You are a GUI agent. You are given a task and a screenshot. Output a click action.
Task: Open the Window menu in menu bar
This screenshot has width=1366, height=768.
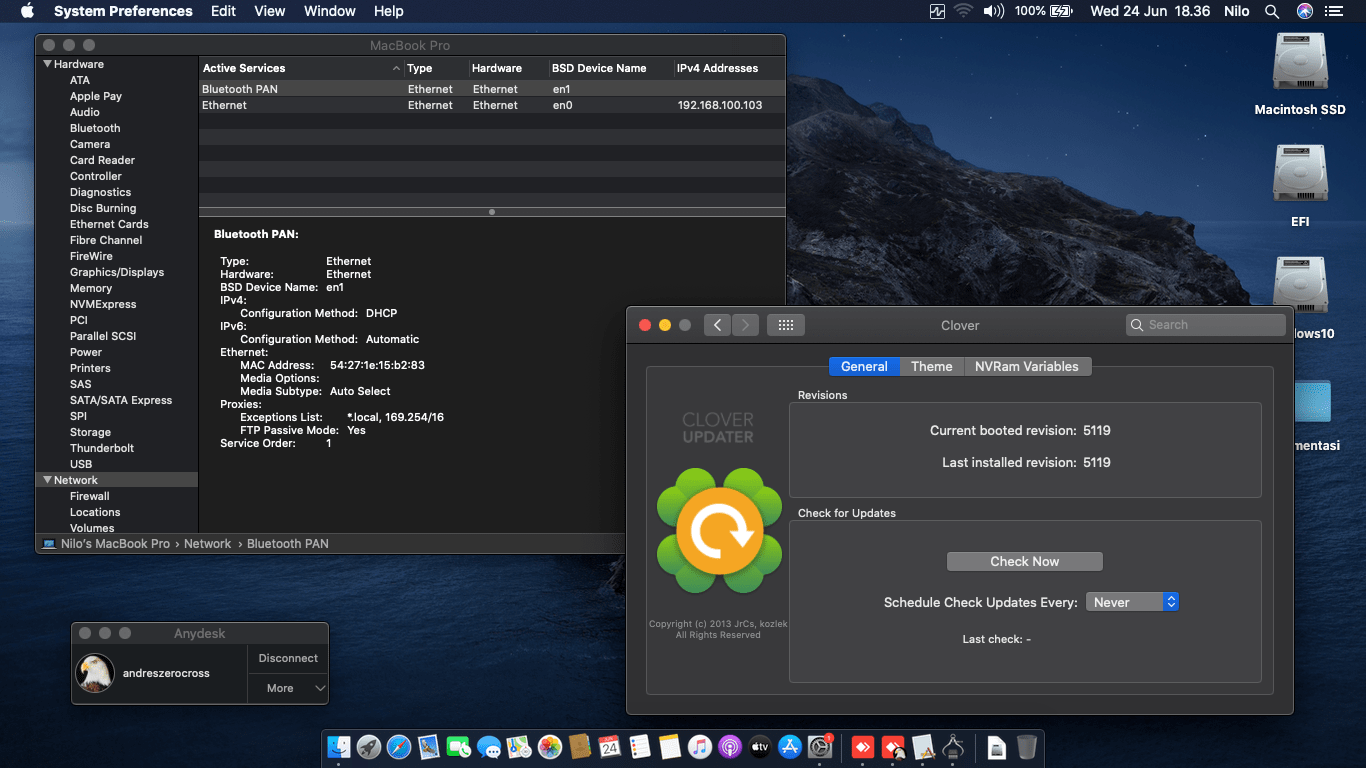click(x=329, y=11)
